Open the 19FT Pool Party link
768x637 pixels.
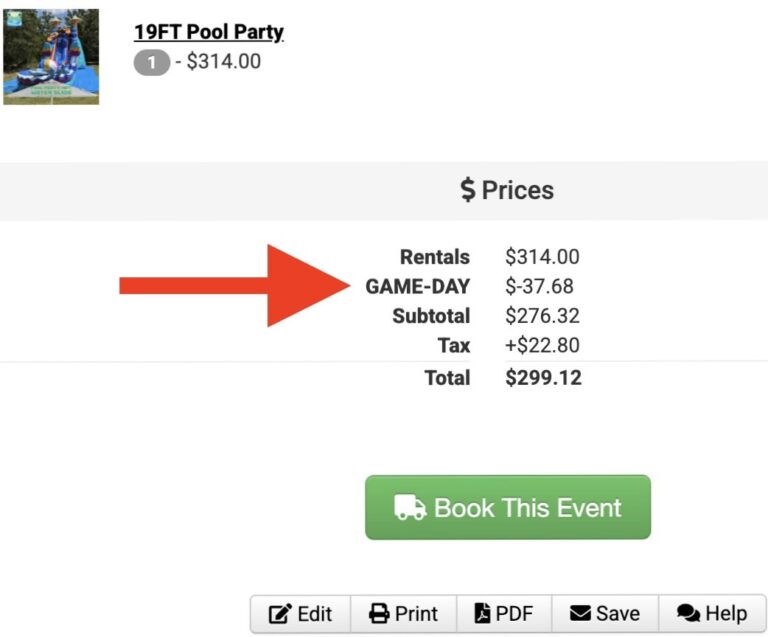209,32
